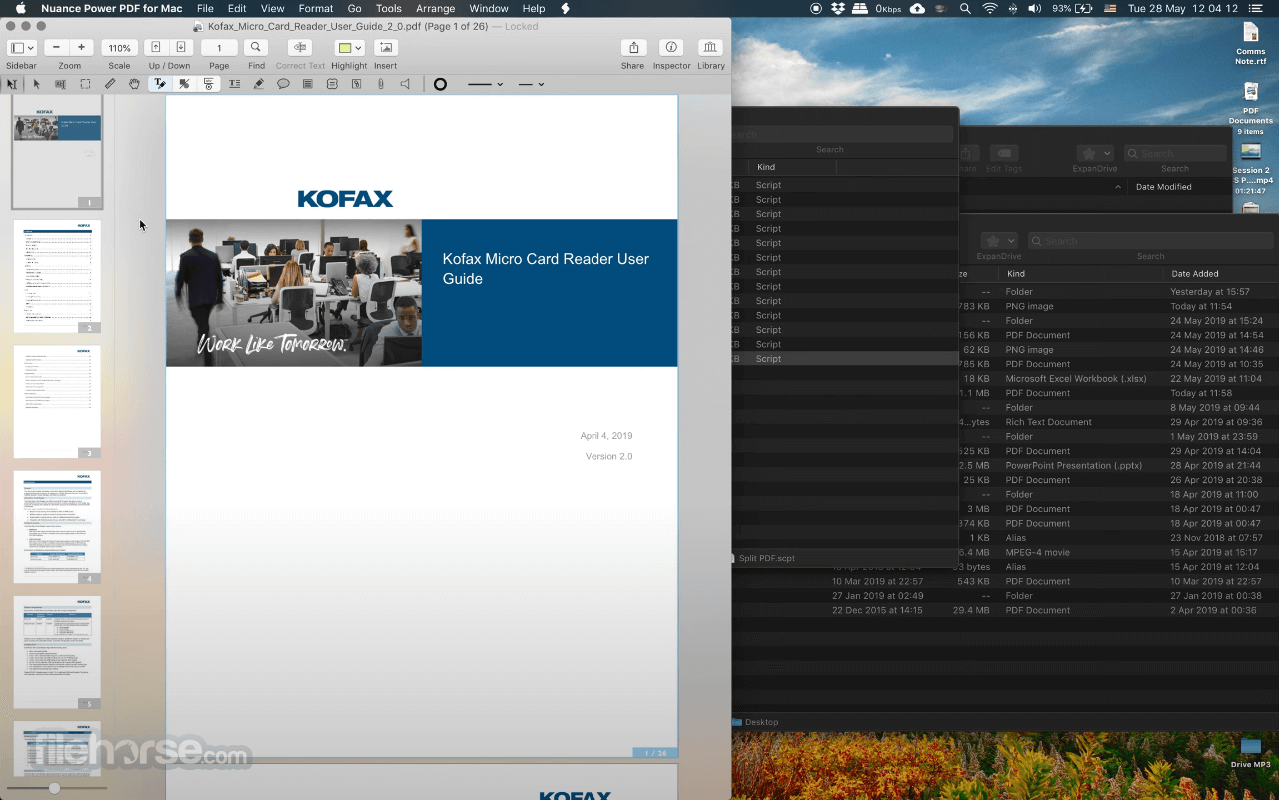Select Rich Text Document row in Finder
The height and width of the screenshot is (800, 1279).
click(x=1048, y=422)
